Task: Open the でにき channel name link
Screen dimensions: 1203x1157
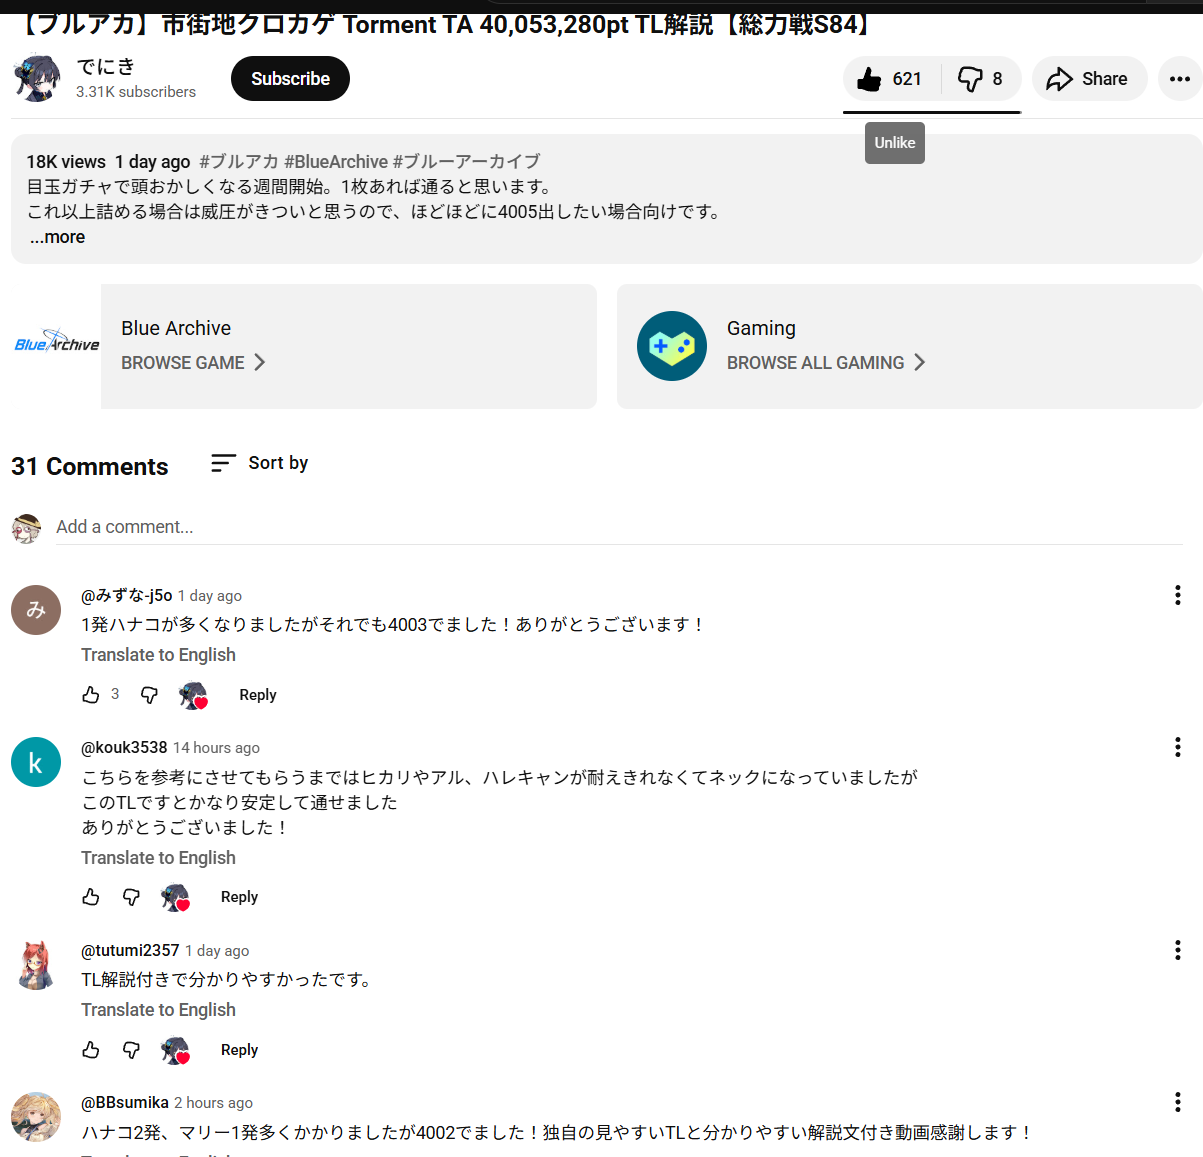Action: click(105, 66)
